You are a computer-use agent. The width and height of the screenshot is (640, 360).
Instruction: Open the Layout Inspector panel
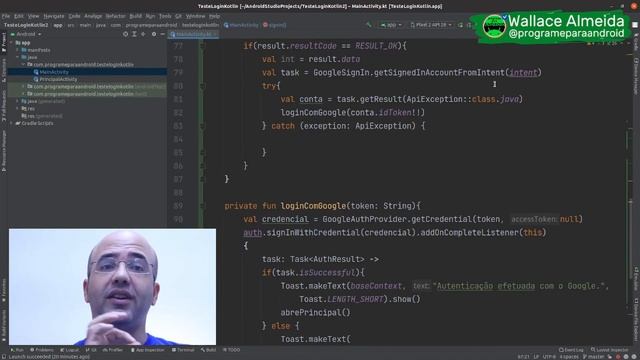609,350
